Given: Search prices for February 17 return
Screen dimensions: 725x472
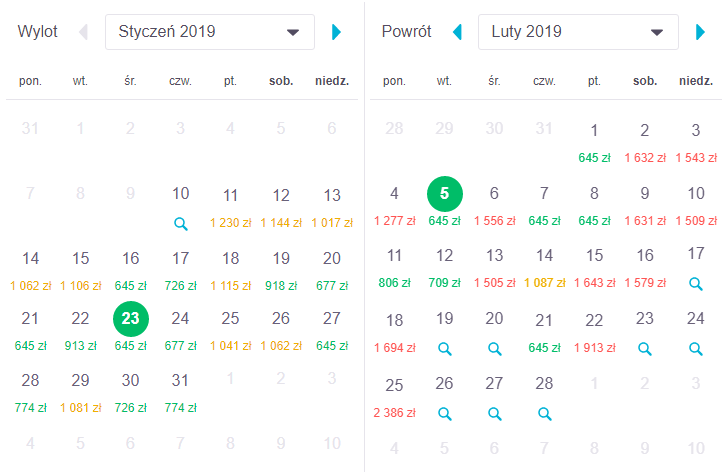Looking at the screenshot, I should (695, 283).
